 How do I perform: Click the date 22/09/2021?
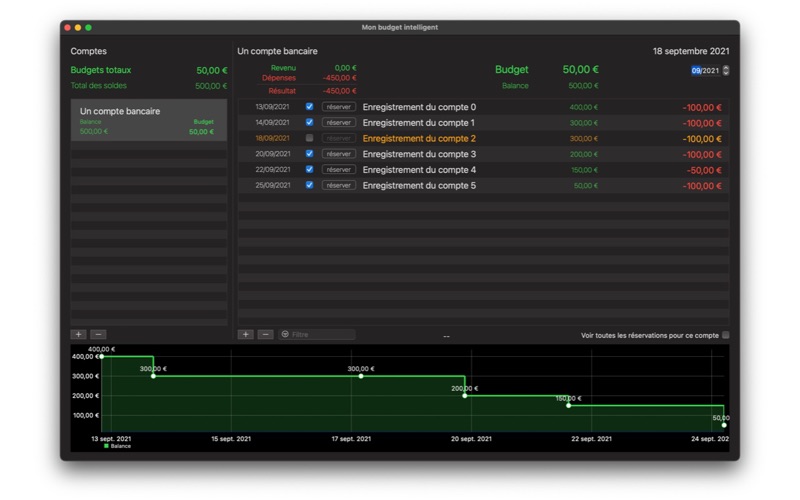click(x=272, y=169)
